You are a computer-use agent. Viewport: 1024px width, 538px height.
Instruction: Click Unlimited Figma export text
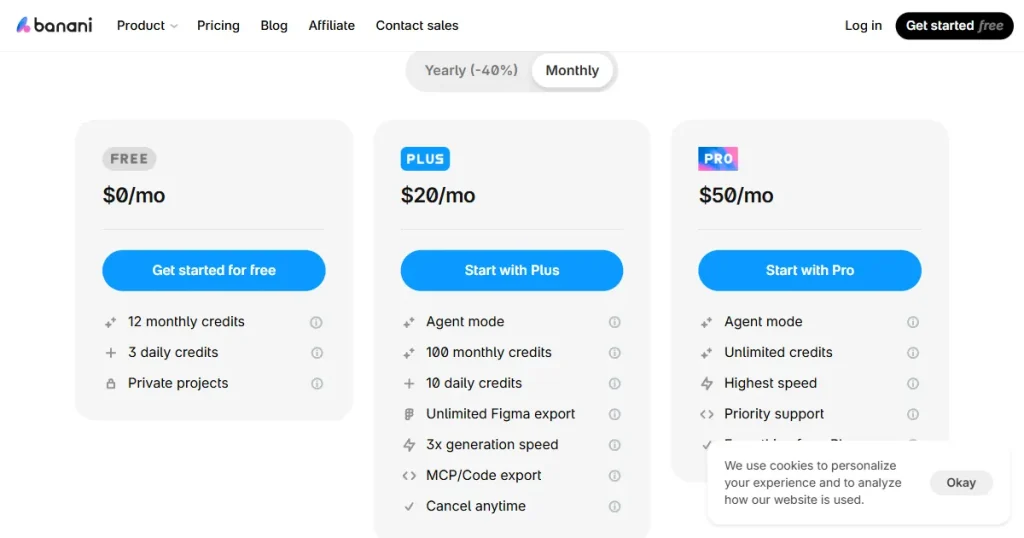(x=500, y=414)
